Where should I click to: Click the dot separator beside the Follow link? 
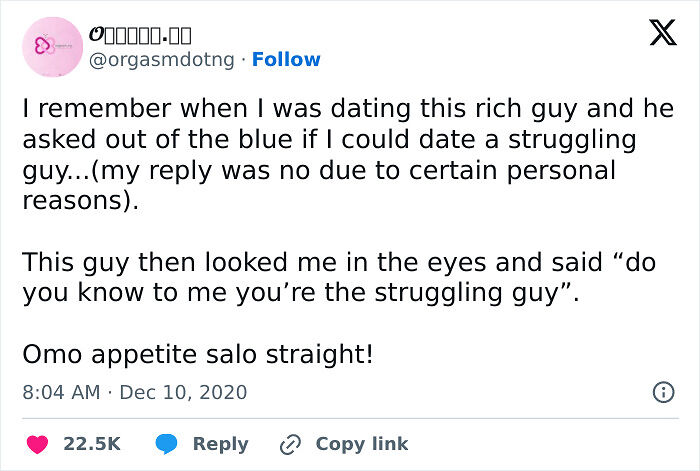pos(243,59)
